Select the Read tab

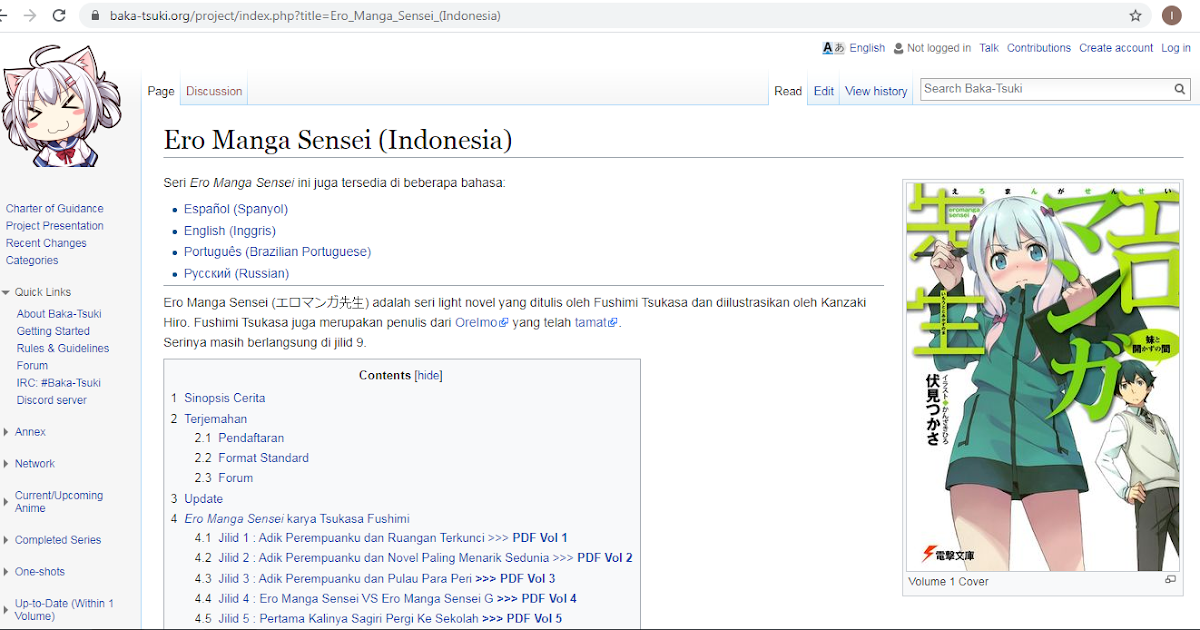[788, 91]
